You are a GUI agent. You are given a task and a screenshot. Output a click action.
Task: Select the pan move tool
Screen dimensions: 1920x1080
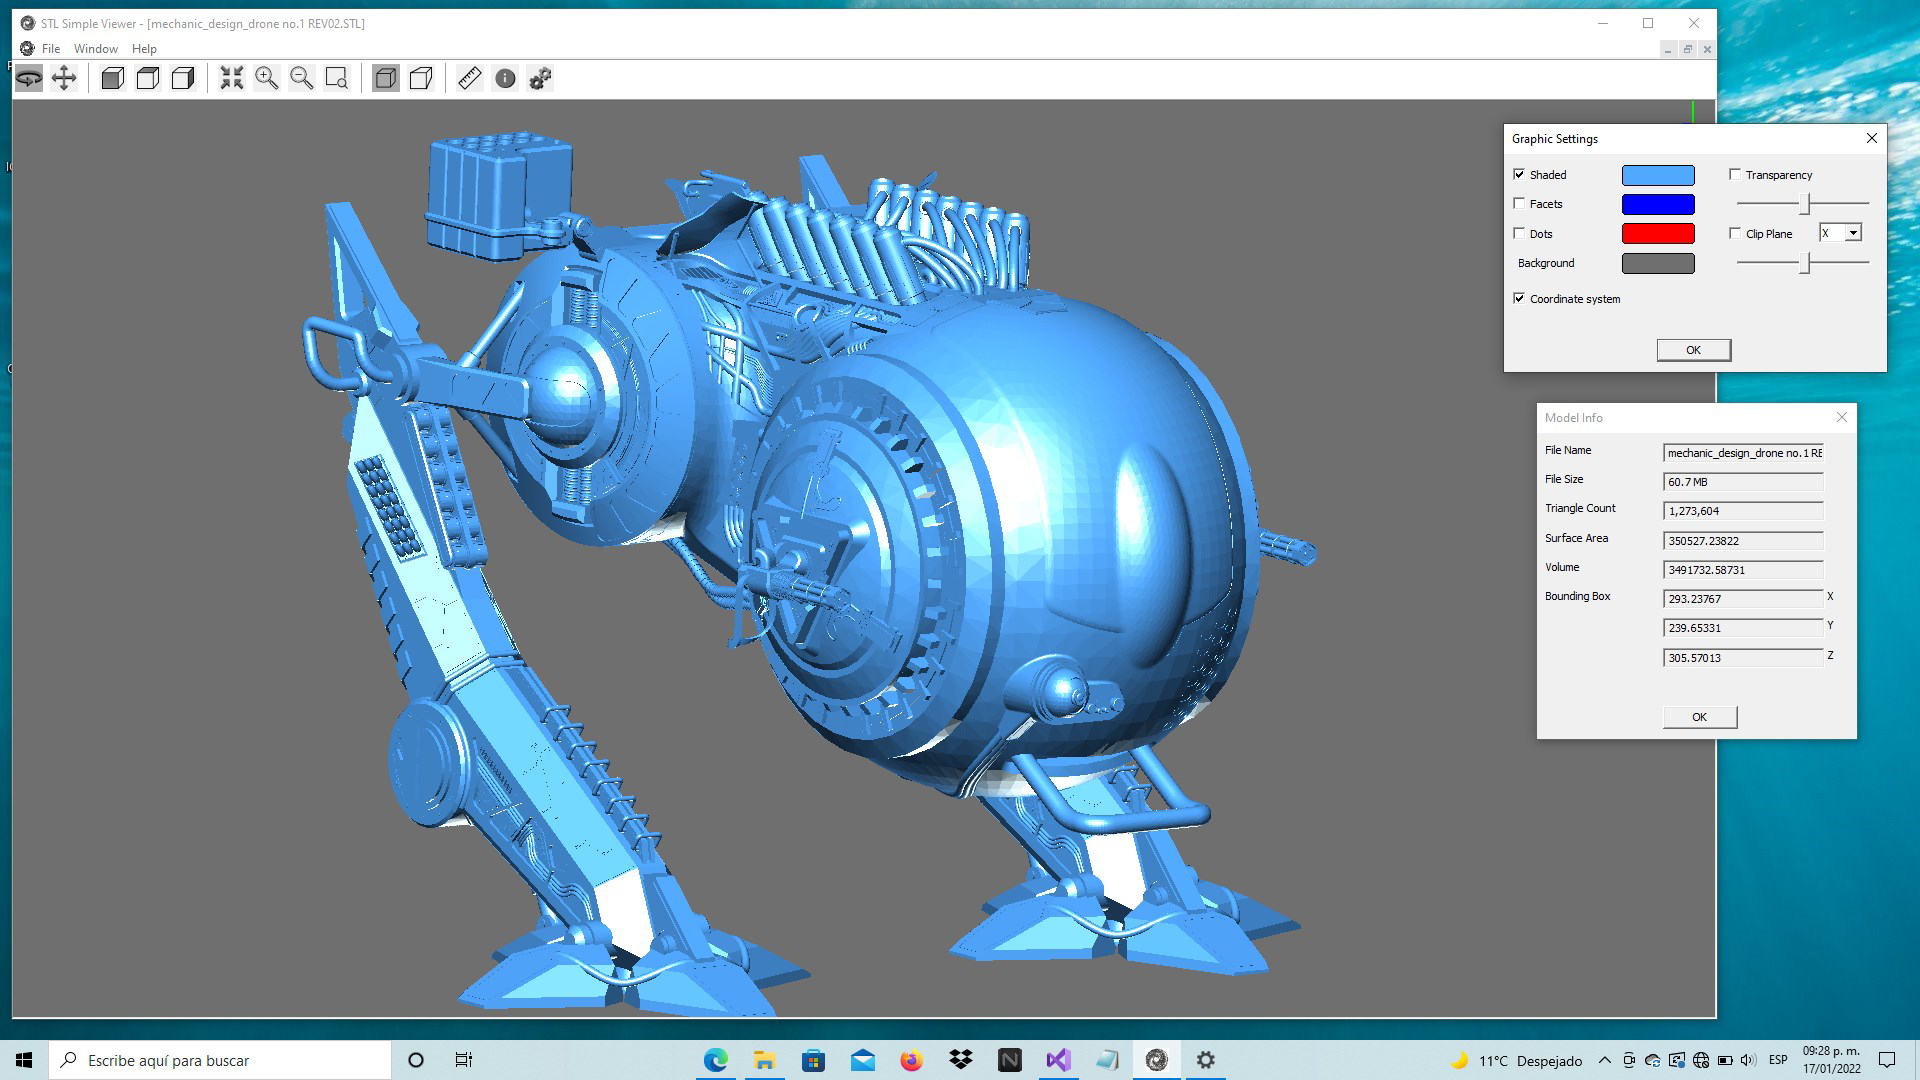pos(64,78)
